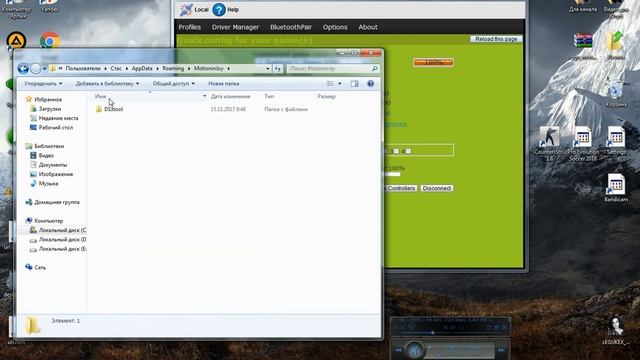640x360 pixels.
Task: Focus the Explorer search box
Action: 333,69
